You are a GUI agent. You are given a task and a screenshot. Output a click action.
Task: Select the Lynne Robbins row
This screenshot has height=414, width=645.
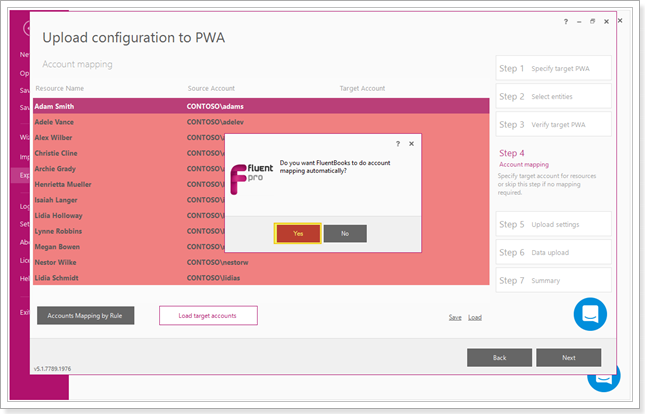coord(129,231)
